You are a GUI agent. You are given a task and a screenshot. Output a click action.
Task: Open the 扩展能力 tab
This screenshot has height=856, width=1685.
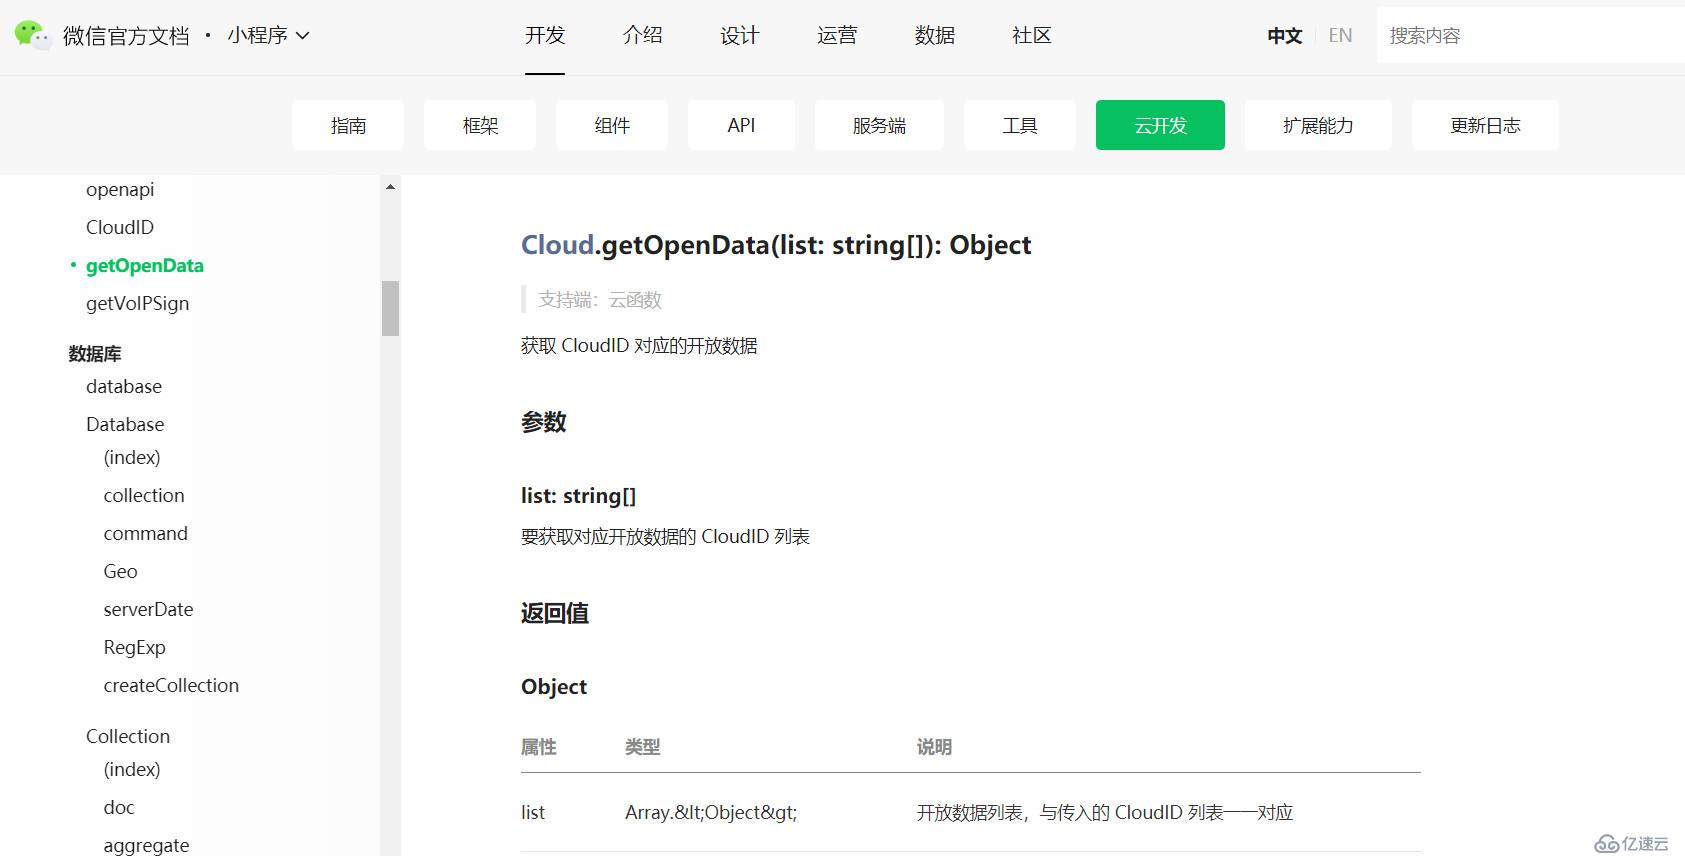click(1318, 125)
